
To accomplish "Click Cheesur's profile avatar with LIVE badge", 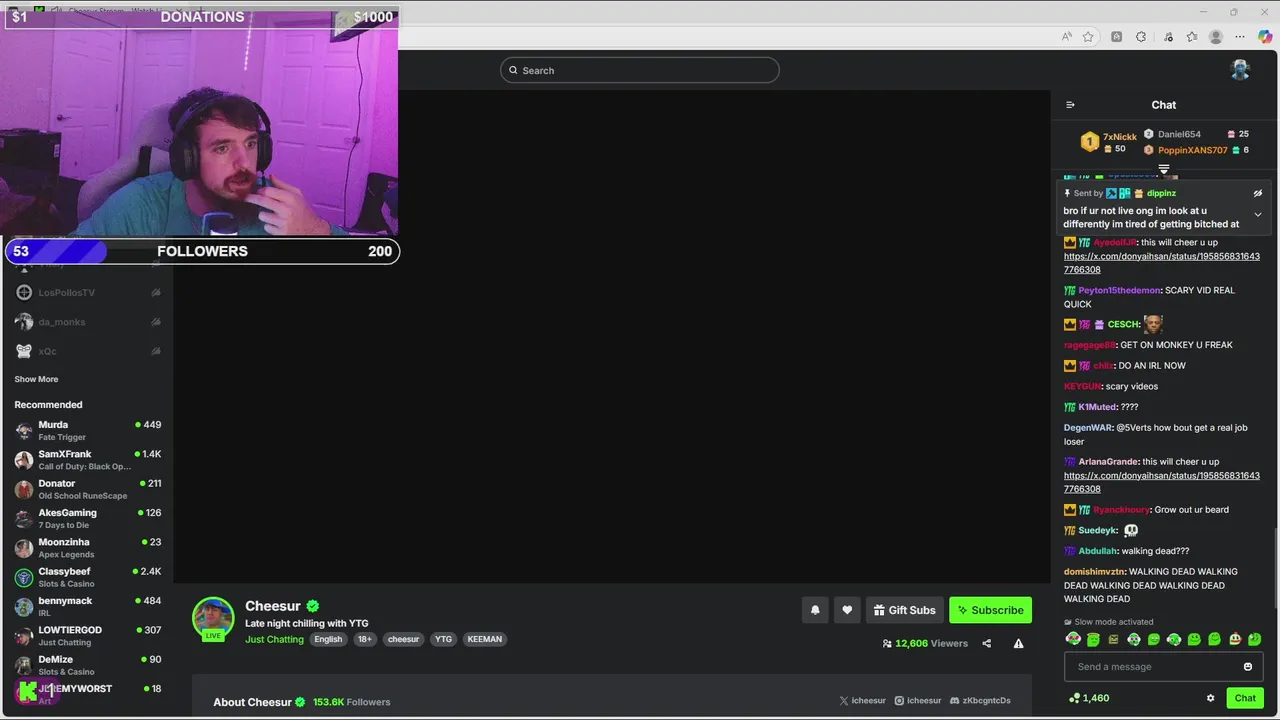I will [213, 618].
